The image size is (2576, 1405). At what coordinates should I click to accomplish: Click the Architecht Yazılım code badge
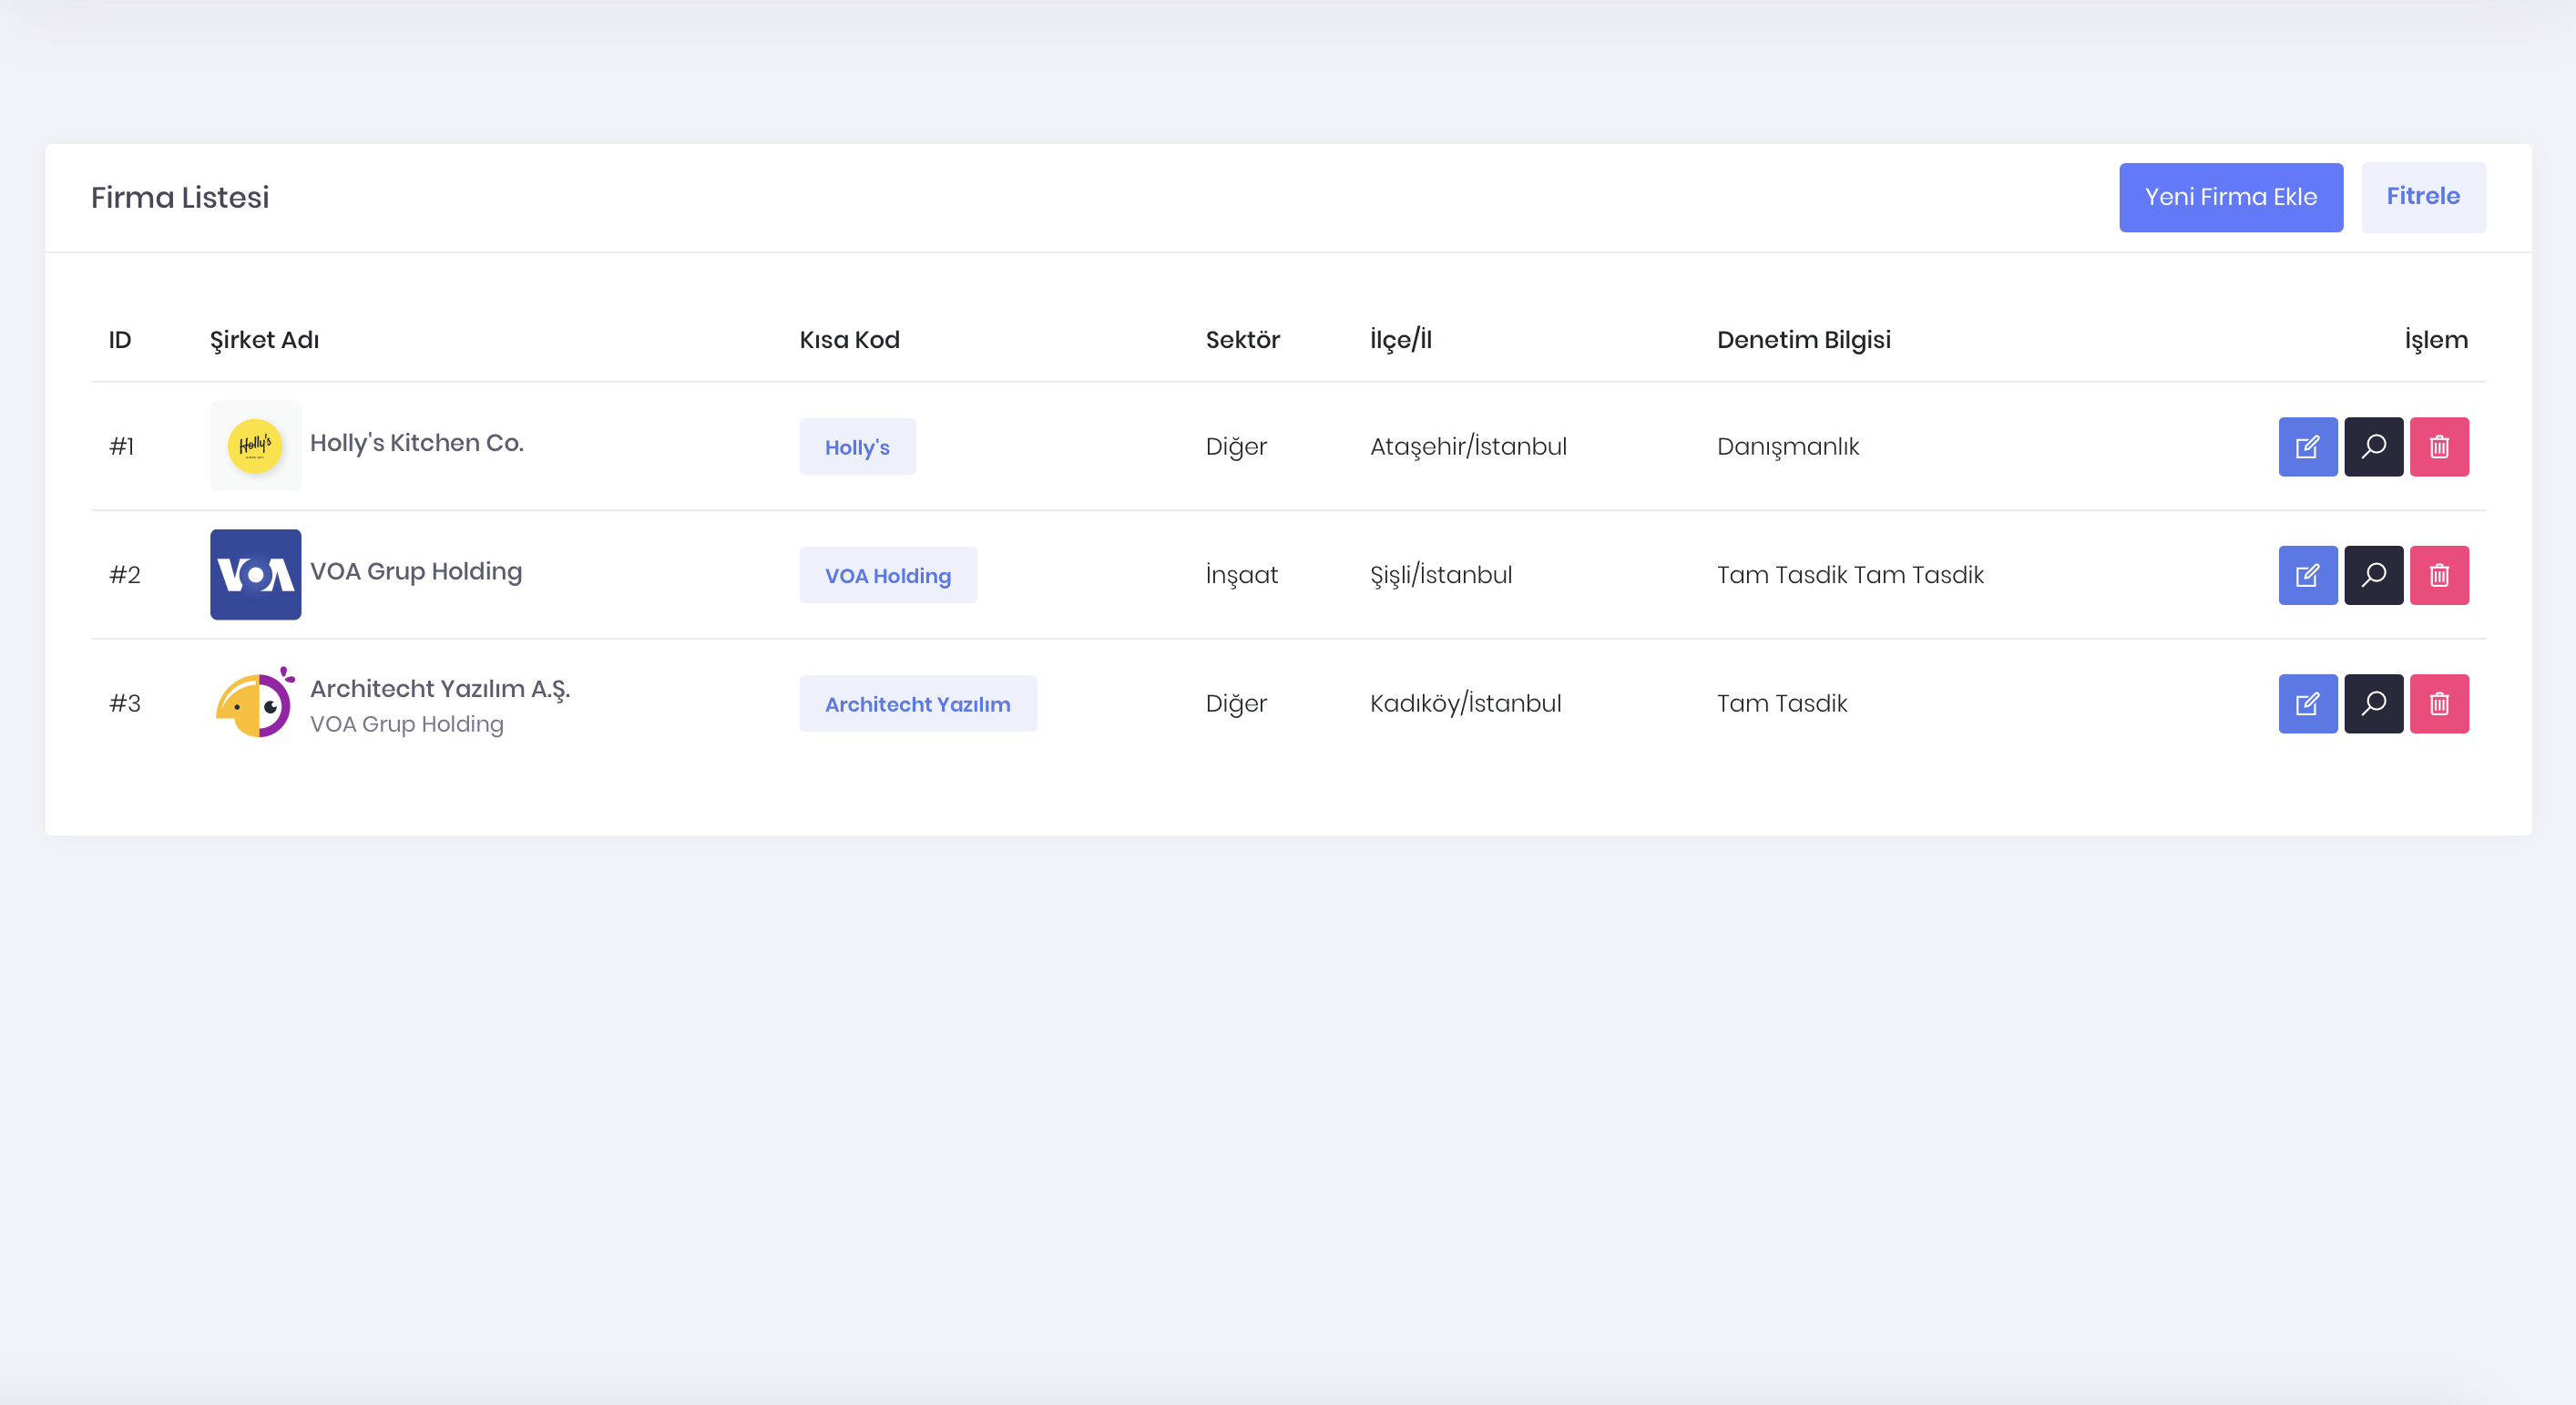tap(917, 703)
